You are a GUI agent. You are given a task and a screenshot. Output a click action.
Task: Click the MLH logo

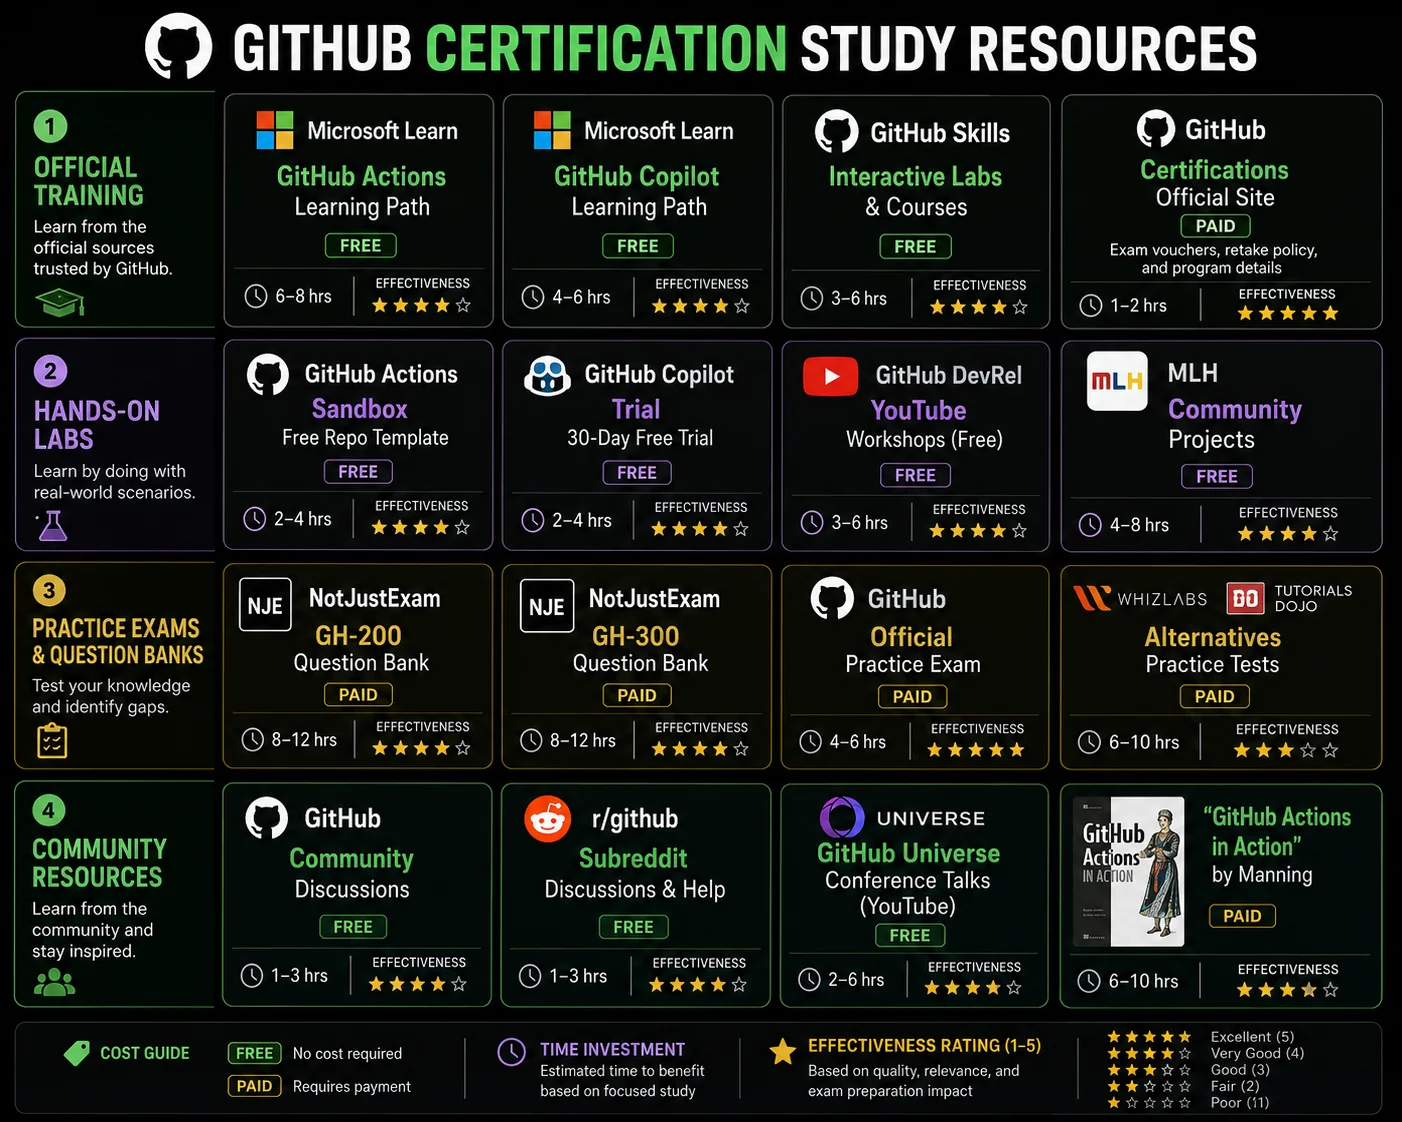[1117, 381]
